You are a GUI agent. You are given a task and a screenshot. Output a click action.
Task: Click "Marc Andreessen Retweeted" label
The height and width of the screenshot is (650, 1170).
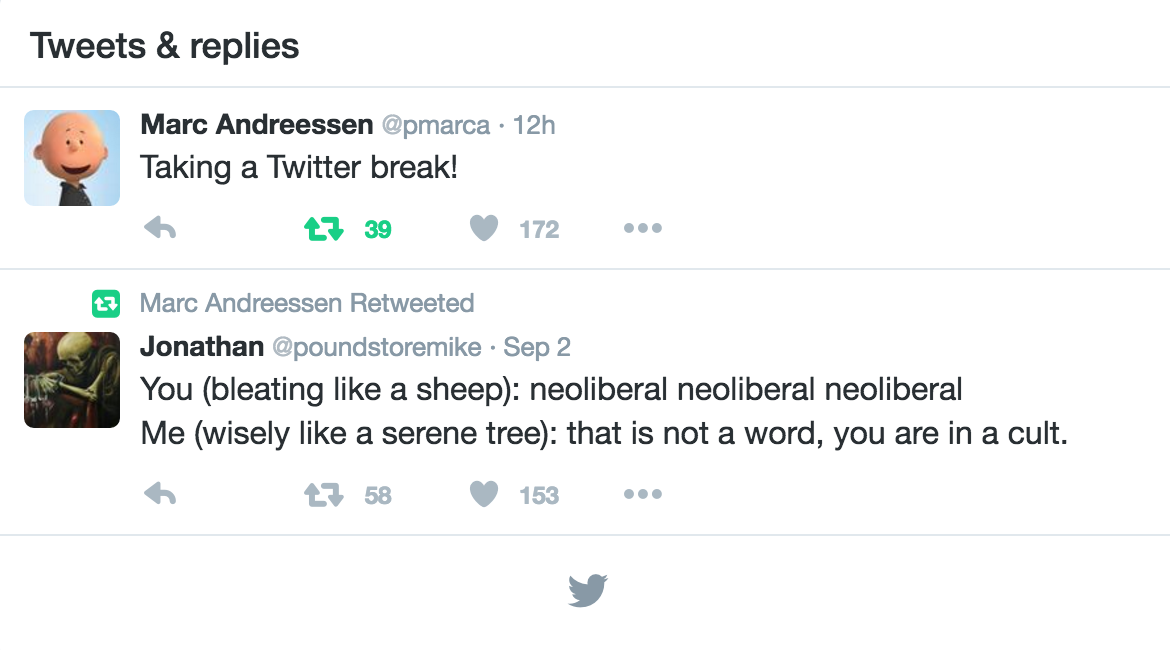point(307,303)
